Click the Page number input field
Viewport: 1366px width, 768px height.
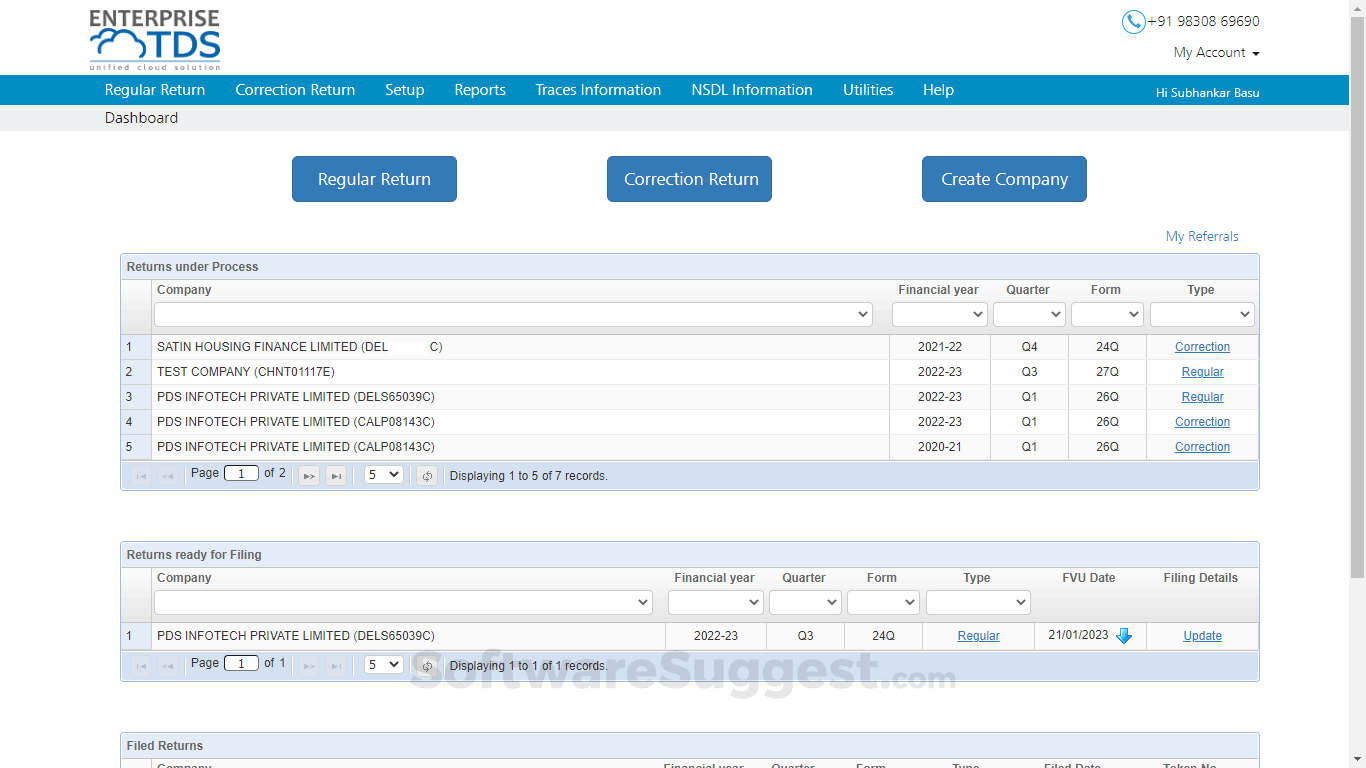click(241, 473)
